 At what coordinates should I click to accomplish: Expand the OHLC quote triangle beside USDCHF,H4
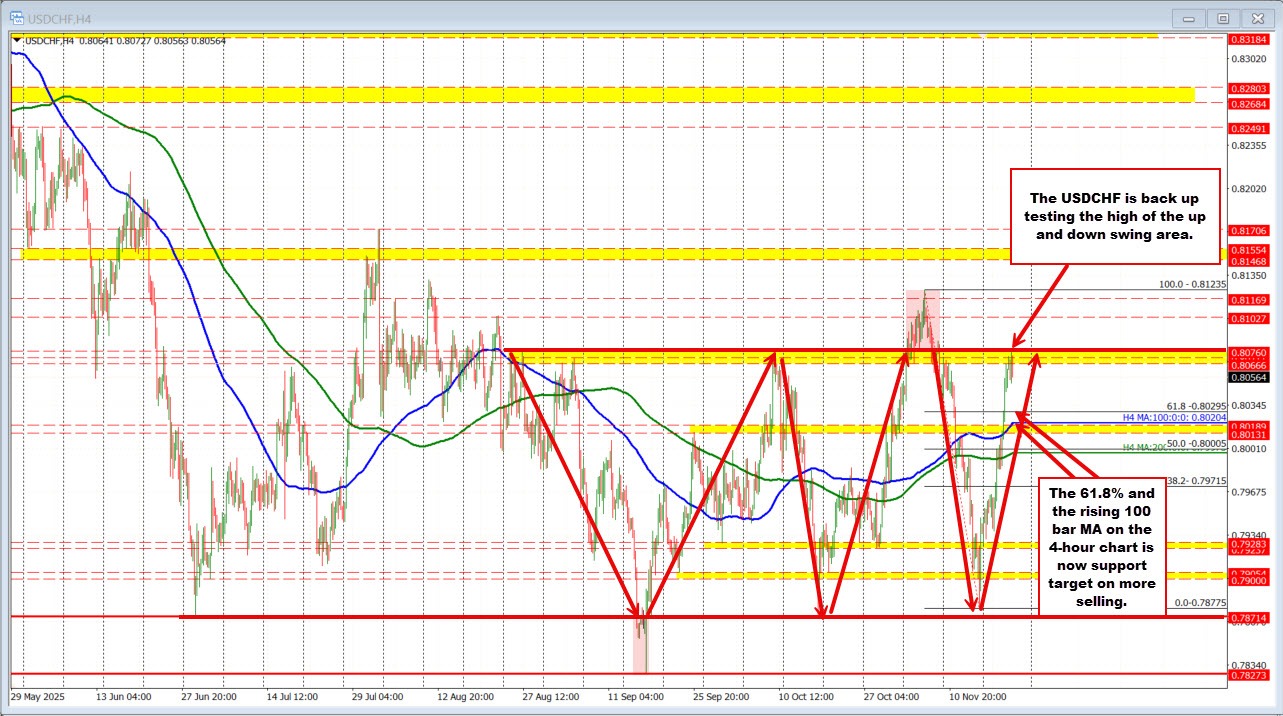15,42
